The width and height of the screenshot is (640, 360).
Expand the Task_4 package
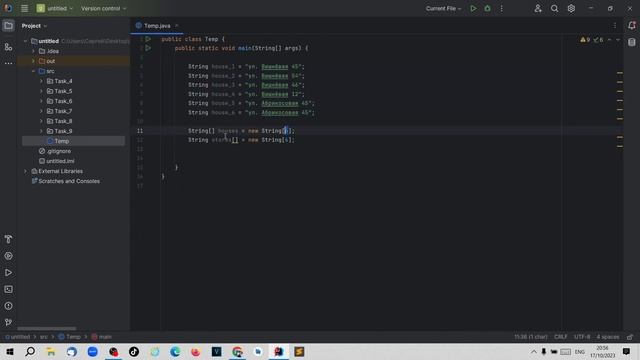coord(41,81)
